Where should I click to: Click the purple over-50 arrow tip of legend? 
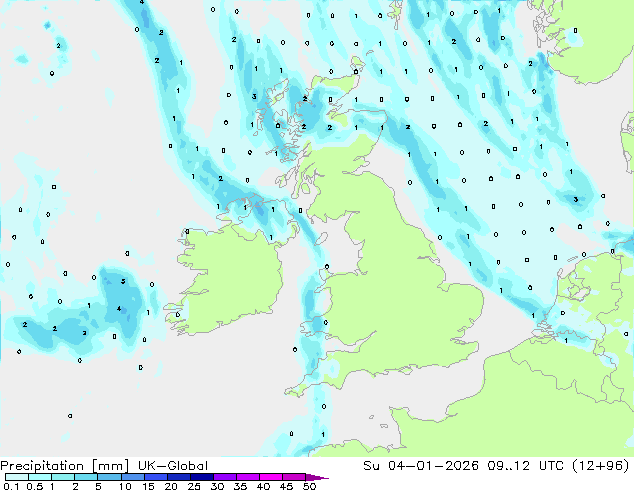tap(317, 477)
